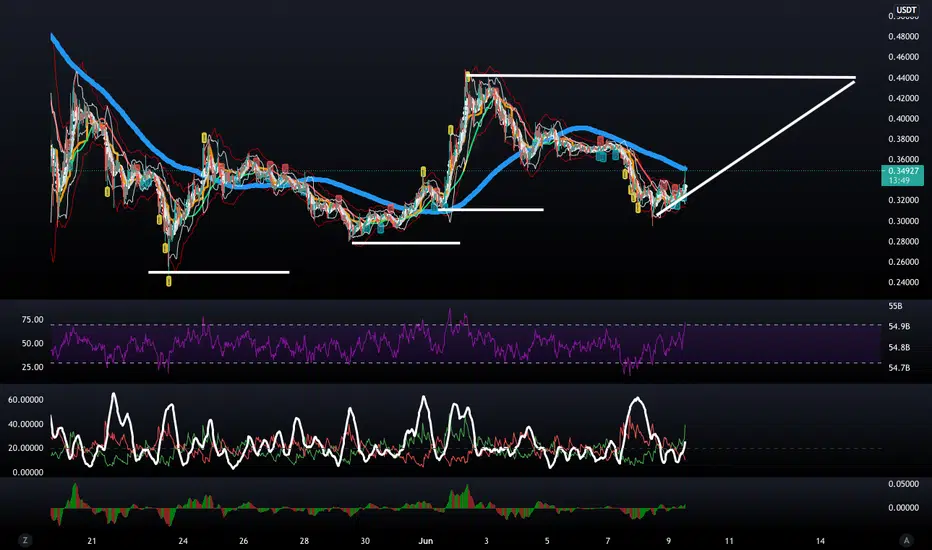Select the rising white trendline toward 0.44

tap(755, 148)
